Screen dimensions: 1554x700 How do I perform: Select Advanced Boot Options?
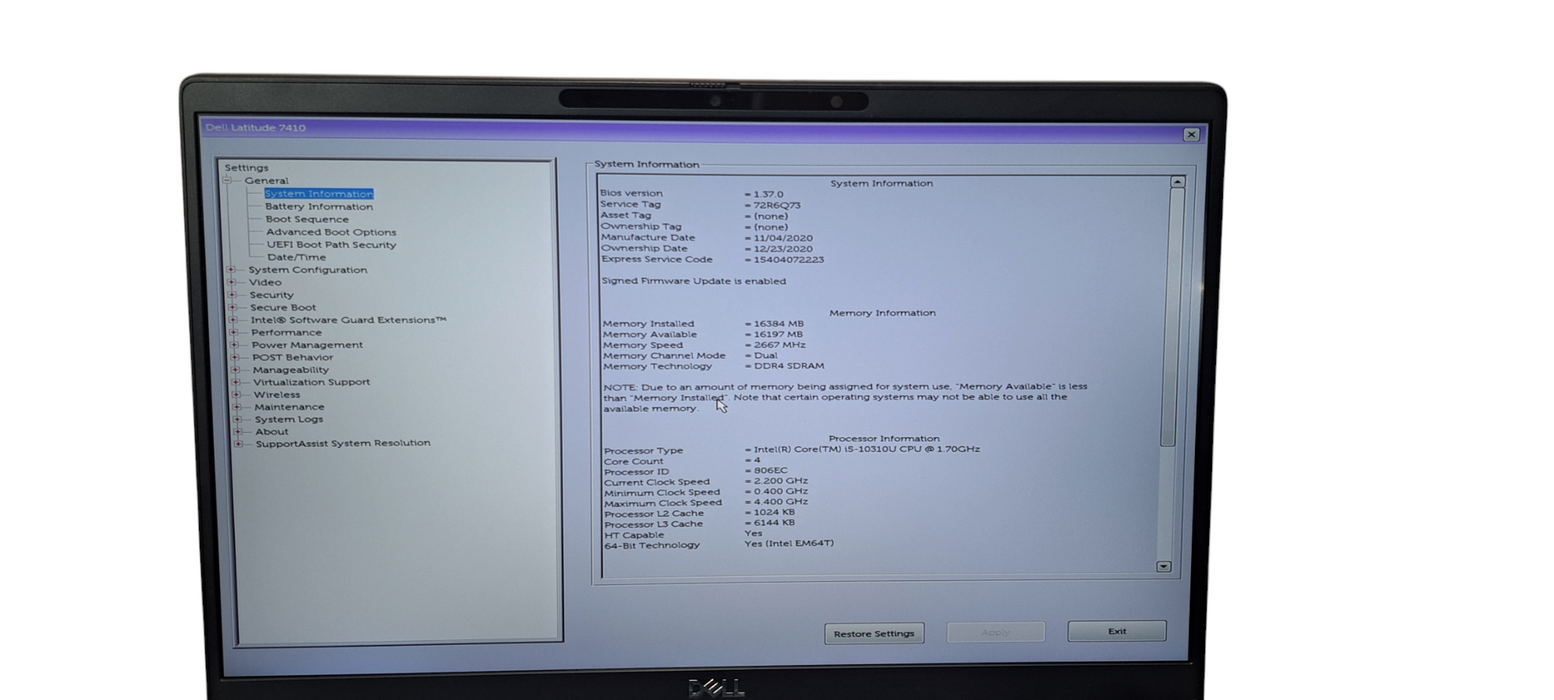(330, 231)
